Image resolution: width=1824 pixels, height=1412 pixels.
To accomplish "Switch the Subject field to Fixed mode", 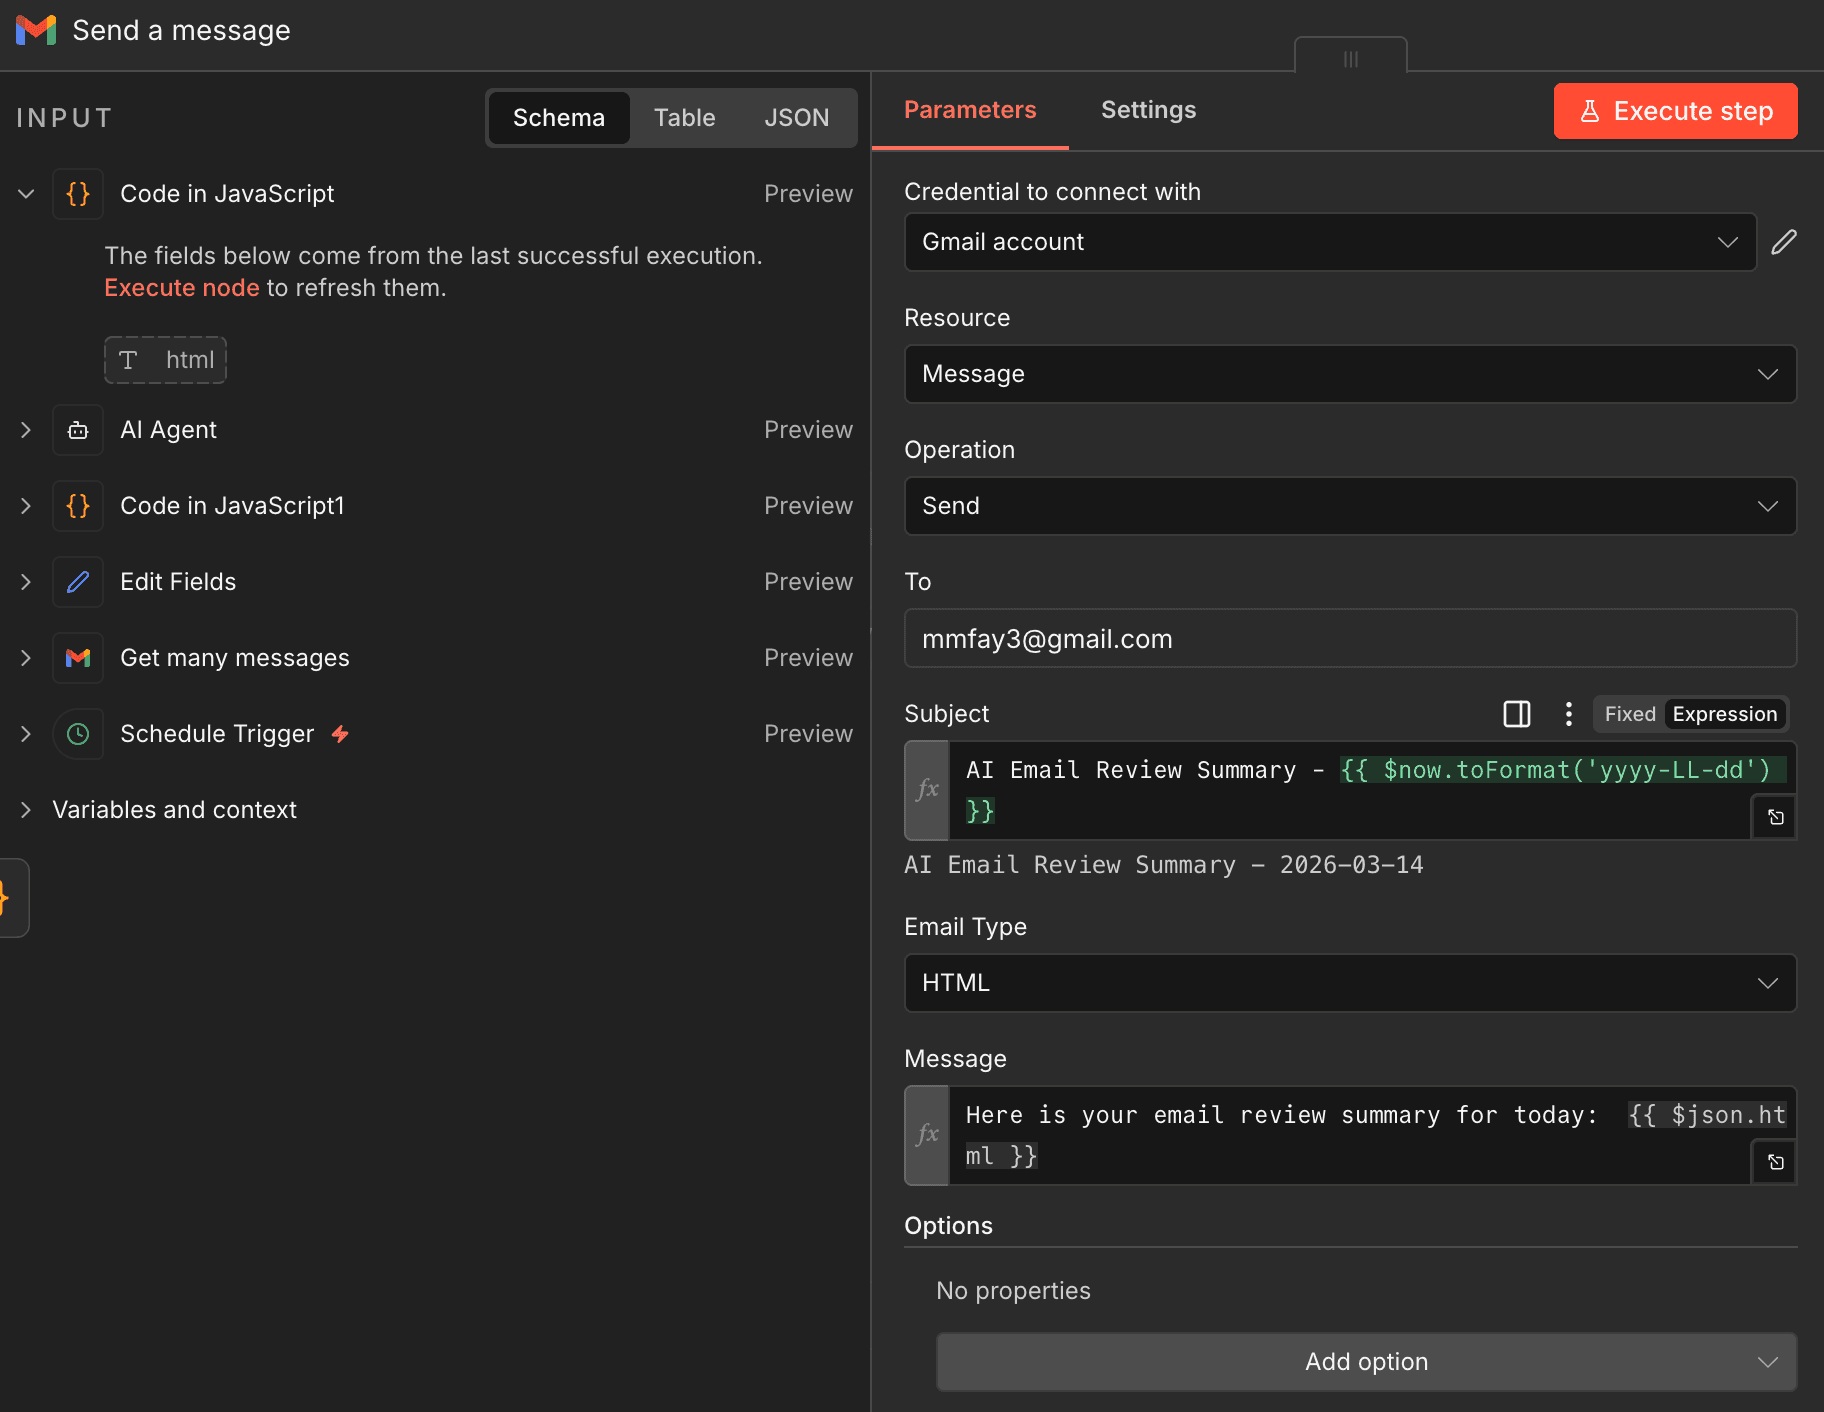I will [1628, 713].
